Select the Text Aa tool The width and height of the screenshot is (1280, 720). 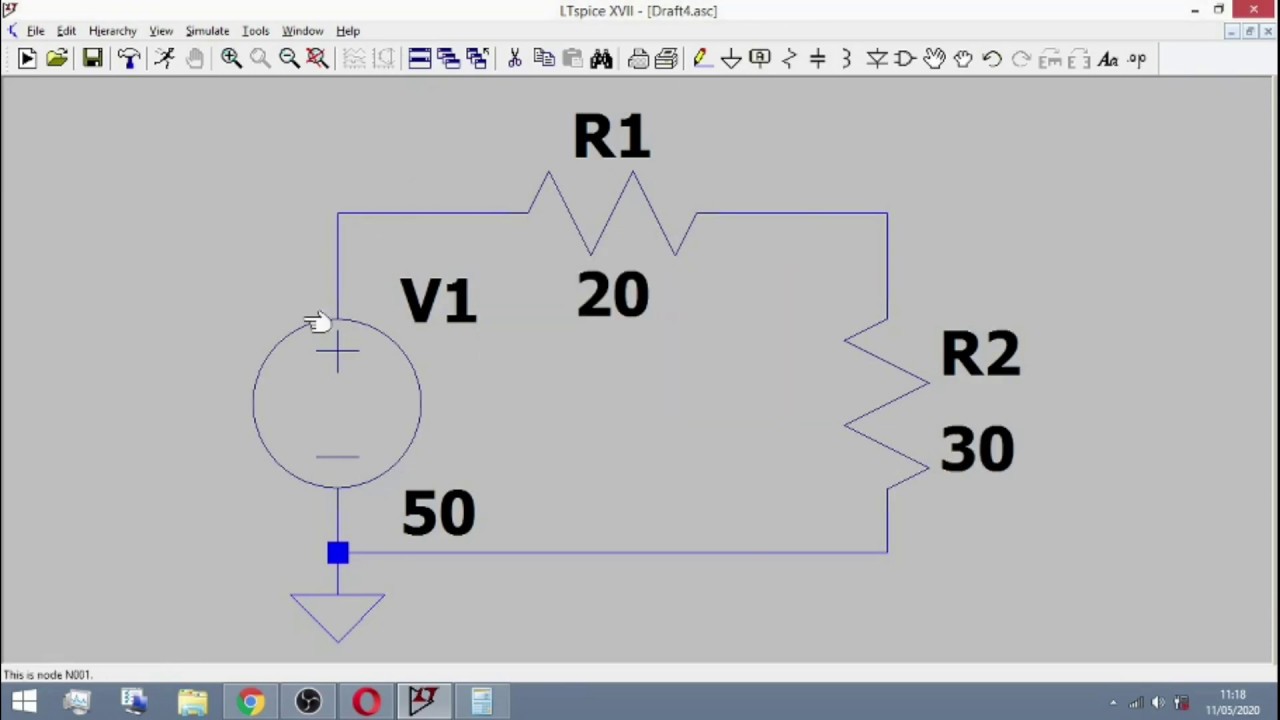click(1108, 59)
